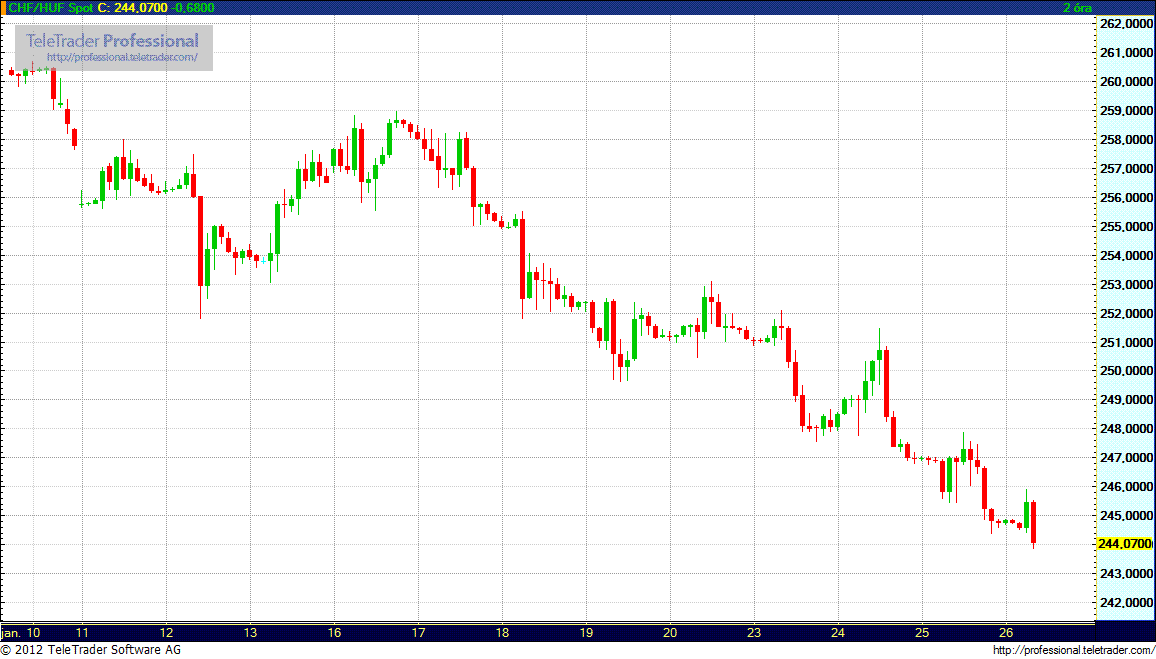
Task: Click the 261,0000 price axis label
Action: click(x=1126, y=53)
